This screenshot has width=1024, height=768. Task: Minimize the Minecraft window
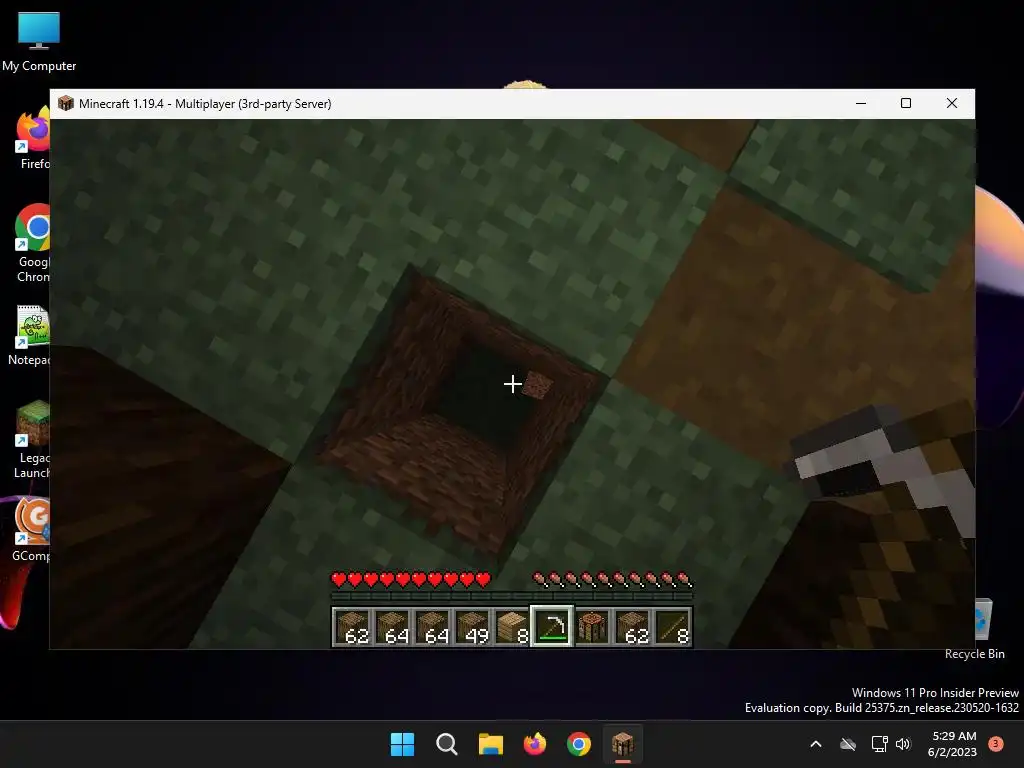pos(861,103)
